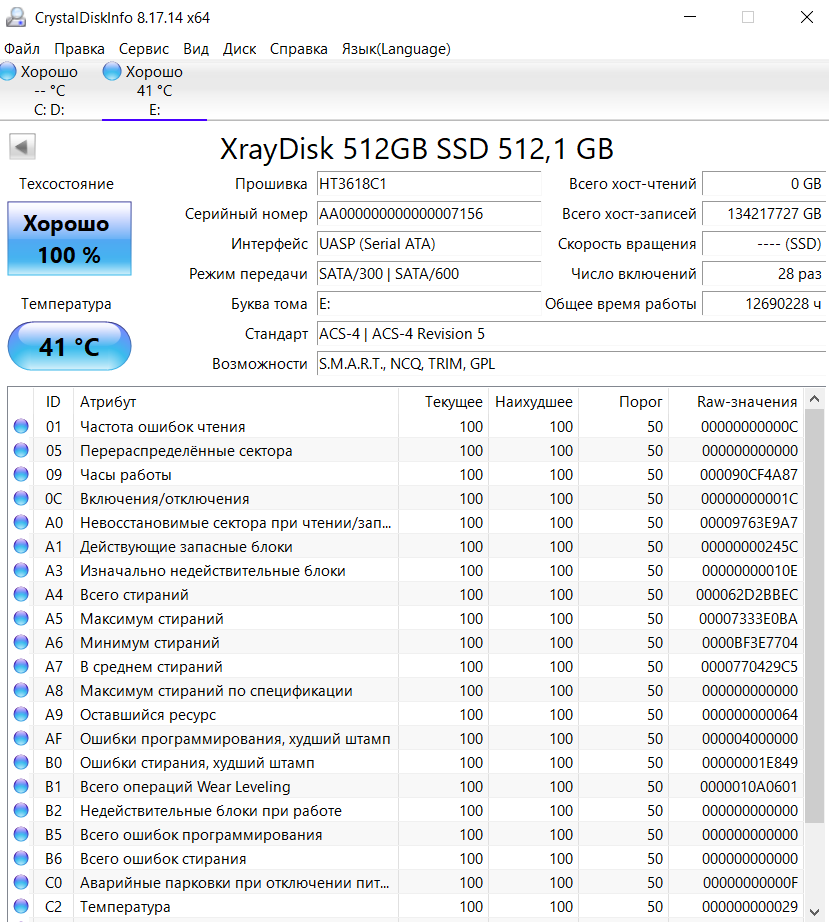The image size is (829, 922).
Task: Click the ID column header
Action: (x=54, y=402)
